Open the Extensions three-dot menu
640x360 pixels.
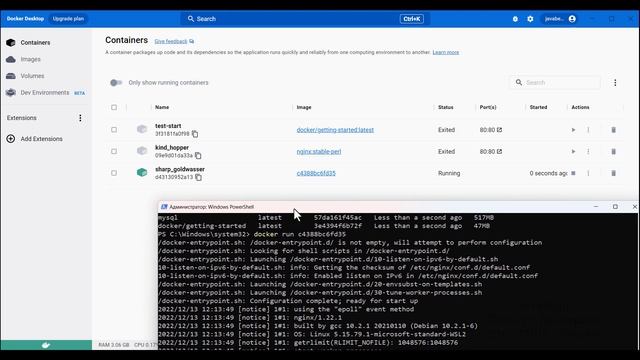click(x=80, y=118)
